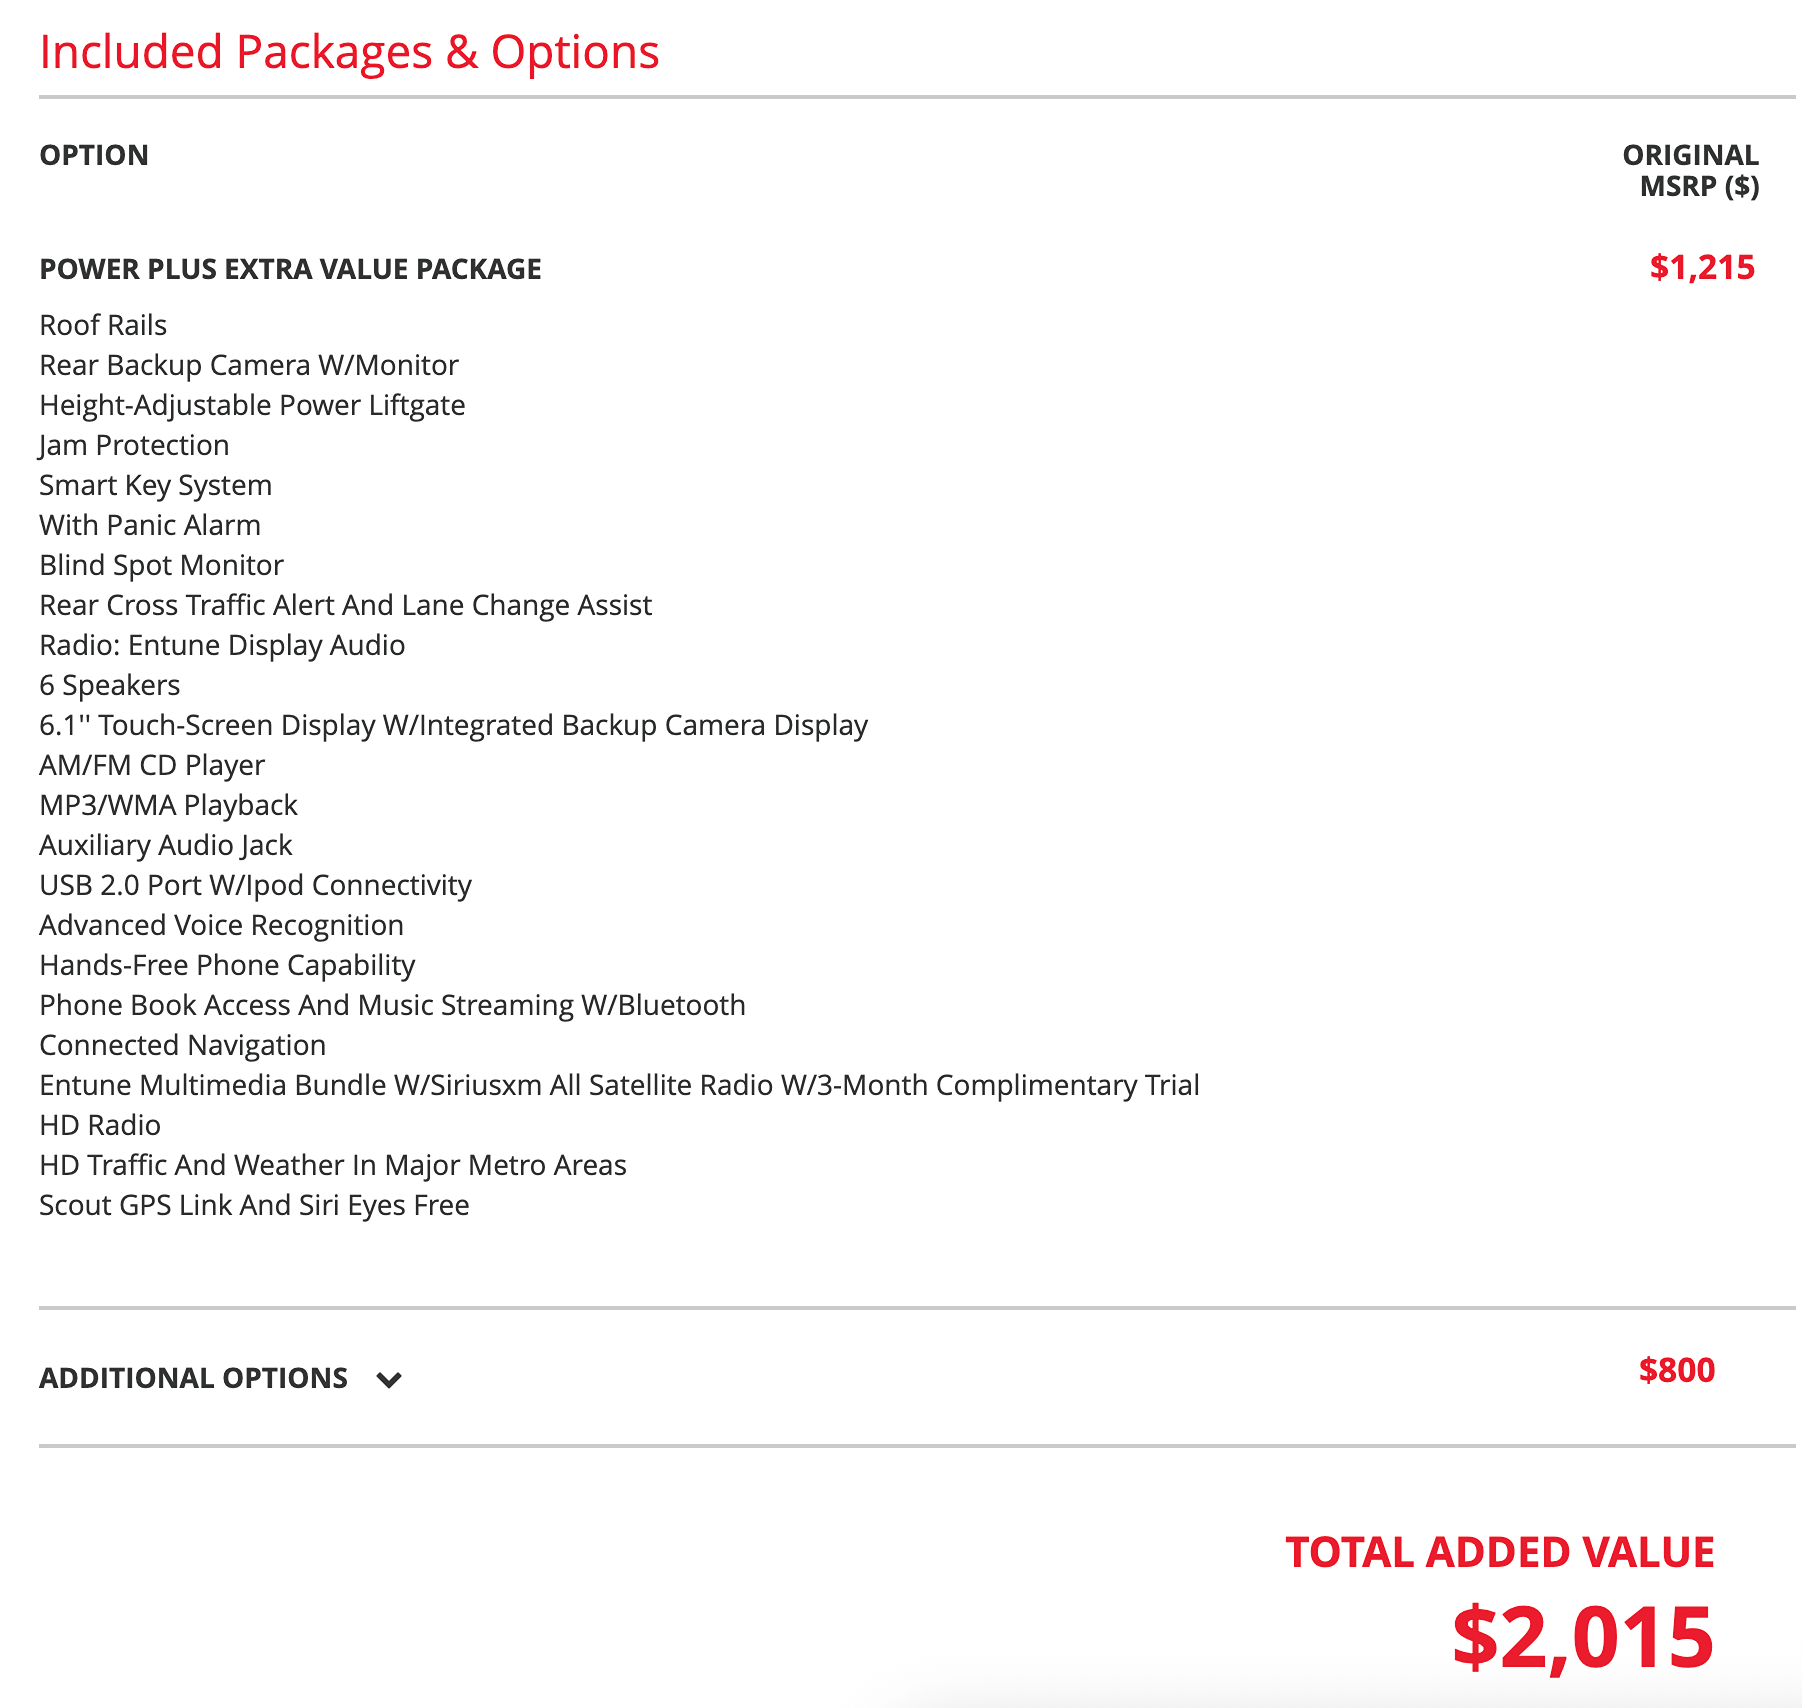The width and height of the screenshot is (1802, 1708).
Task: Click the $800 additional options price
Action: 1677,1370
